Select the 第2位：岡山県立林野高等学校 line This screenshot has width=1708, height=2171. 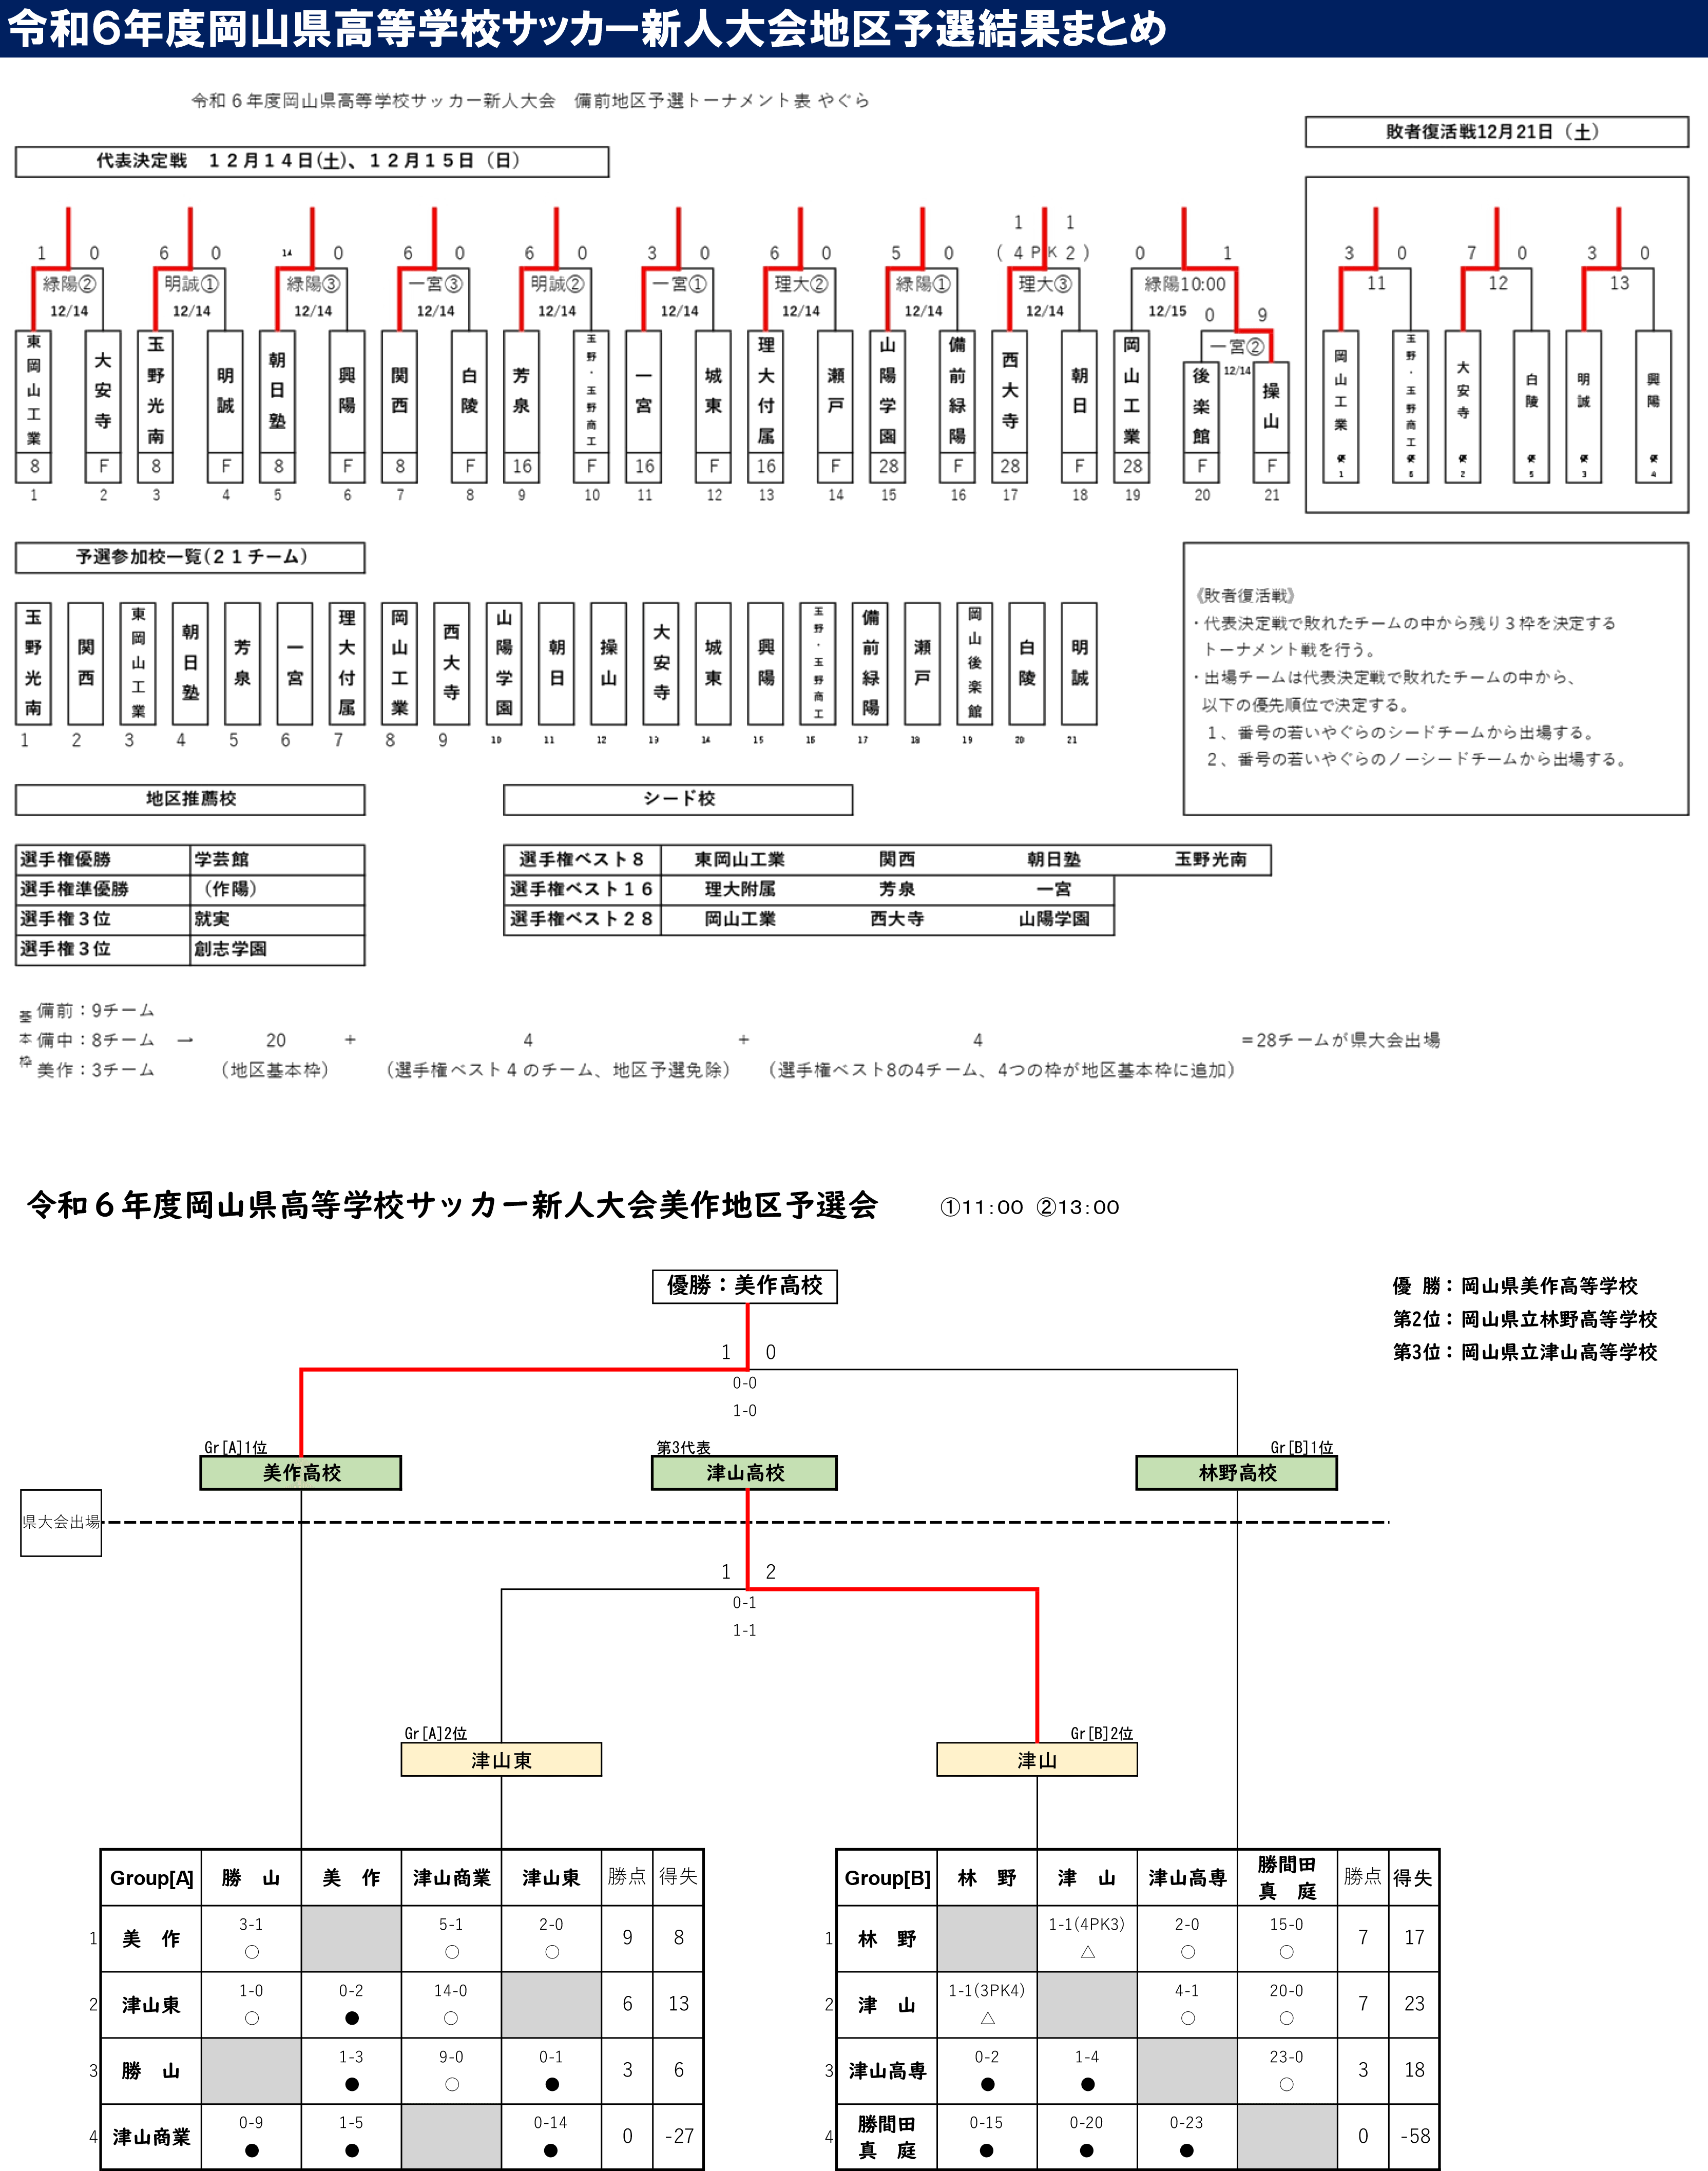(1525, 1319)
